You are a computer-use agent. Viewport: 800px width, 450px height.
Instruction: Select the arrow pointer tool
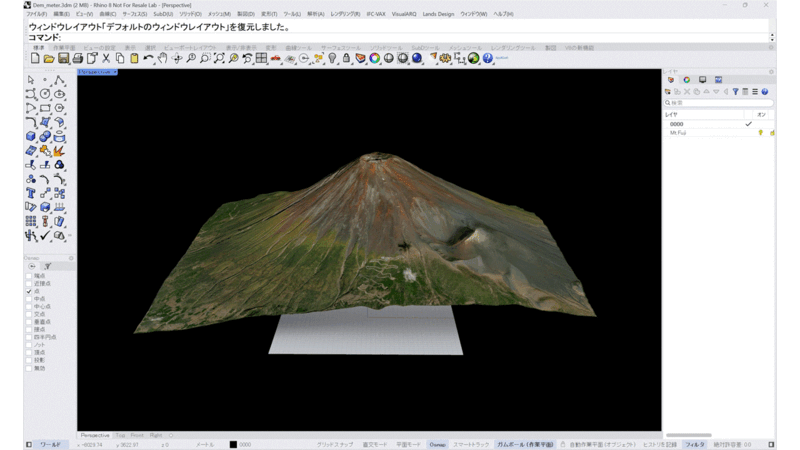pyautogui.click(x=31, y=80)
